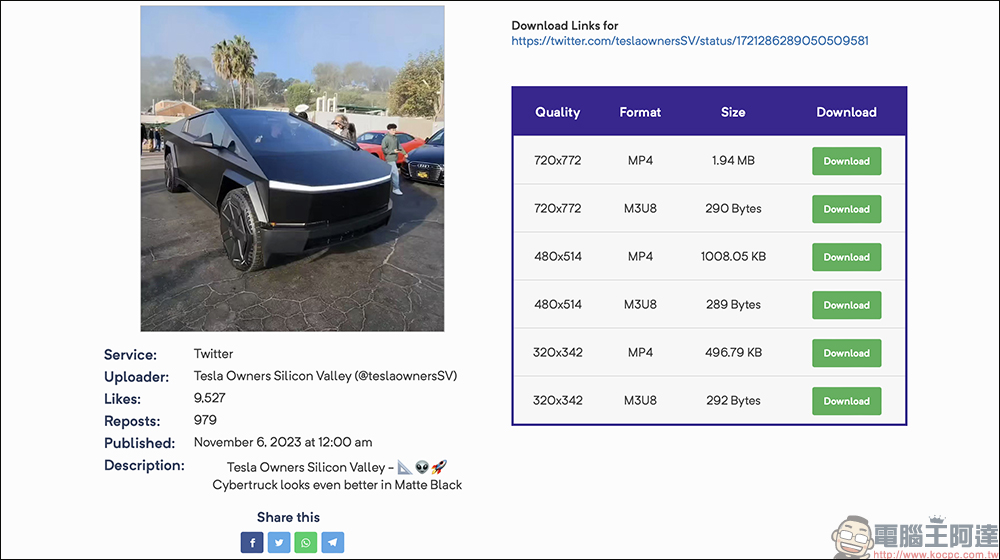This screenshot has width=1000, height=560.
Task: Share via the Twitter icon
Action: click(279, 542)
